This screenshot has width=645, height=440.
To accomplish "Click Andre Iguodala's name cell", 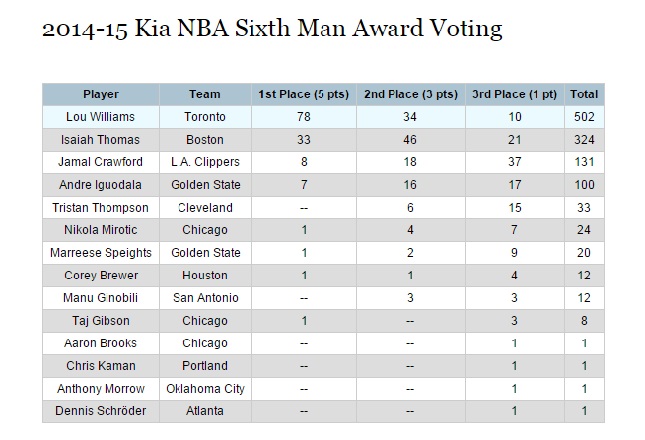I will (100, 185).
